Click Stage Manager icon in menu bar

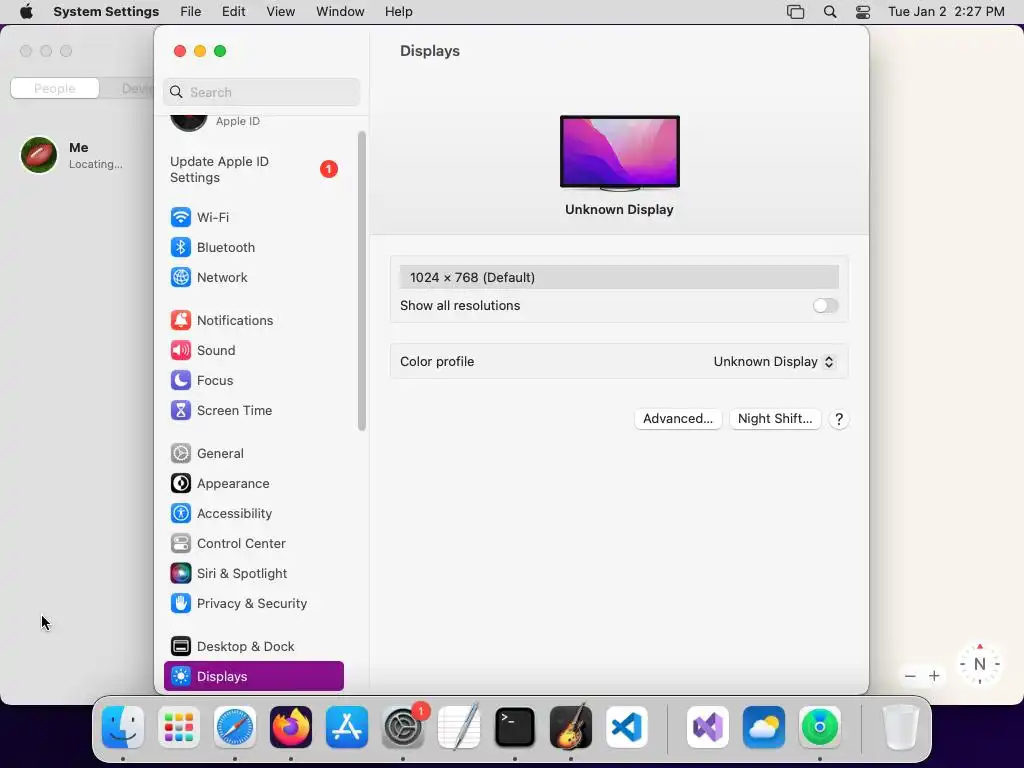(795, 12)
